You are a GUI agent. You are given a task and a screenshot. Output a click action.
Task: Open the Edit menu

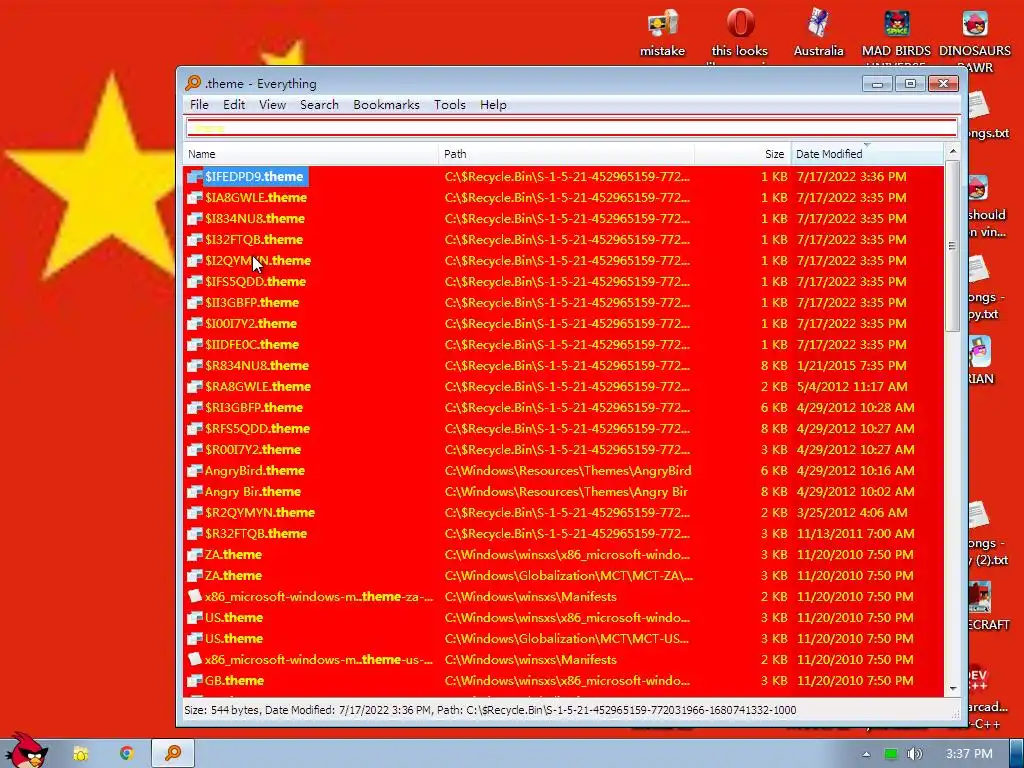pos(234,104)
